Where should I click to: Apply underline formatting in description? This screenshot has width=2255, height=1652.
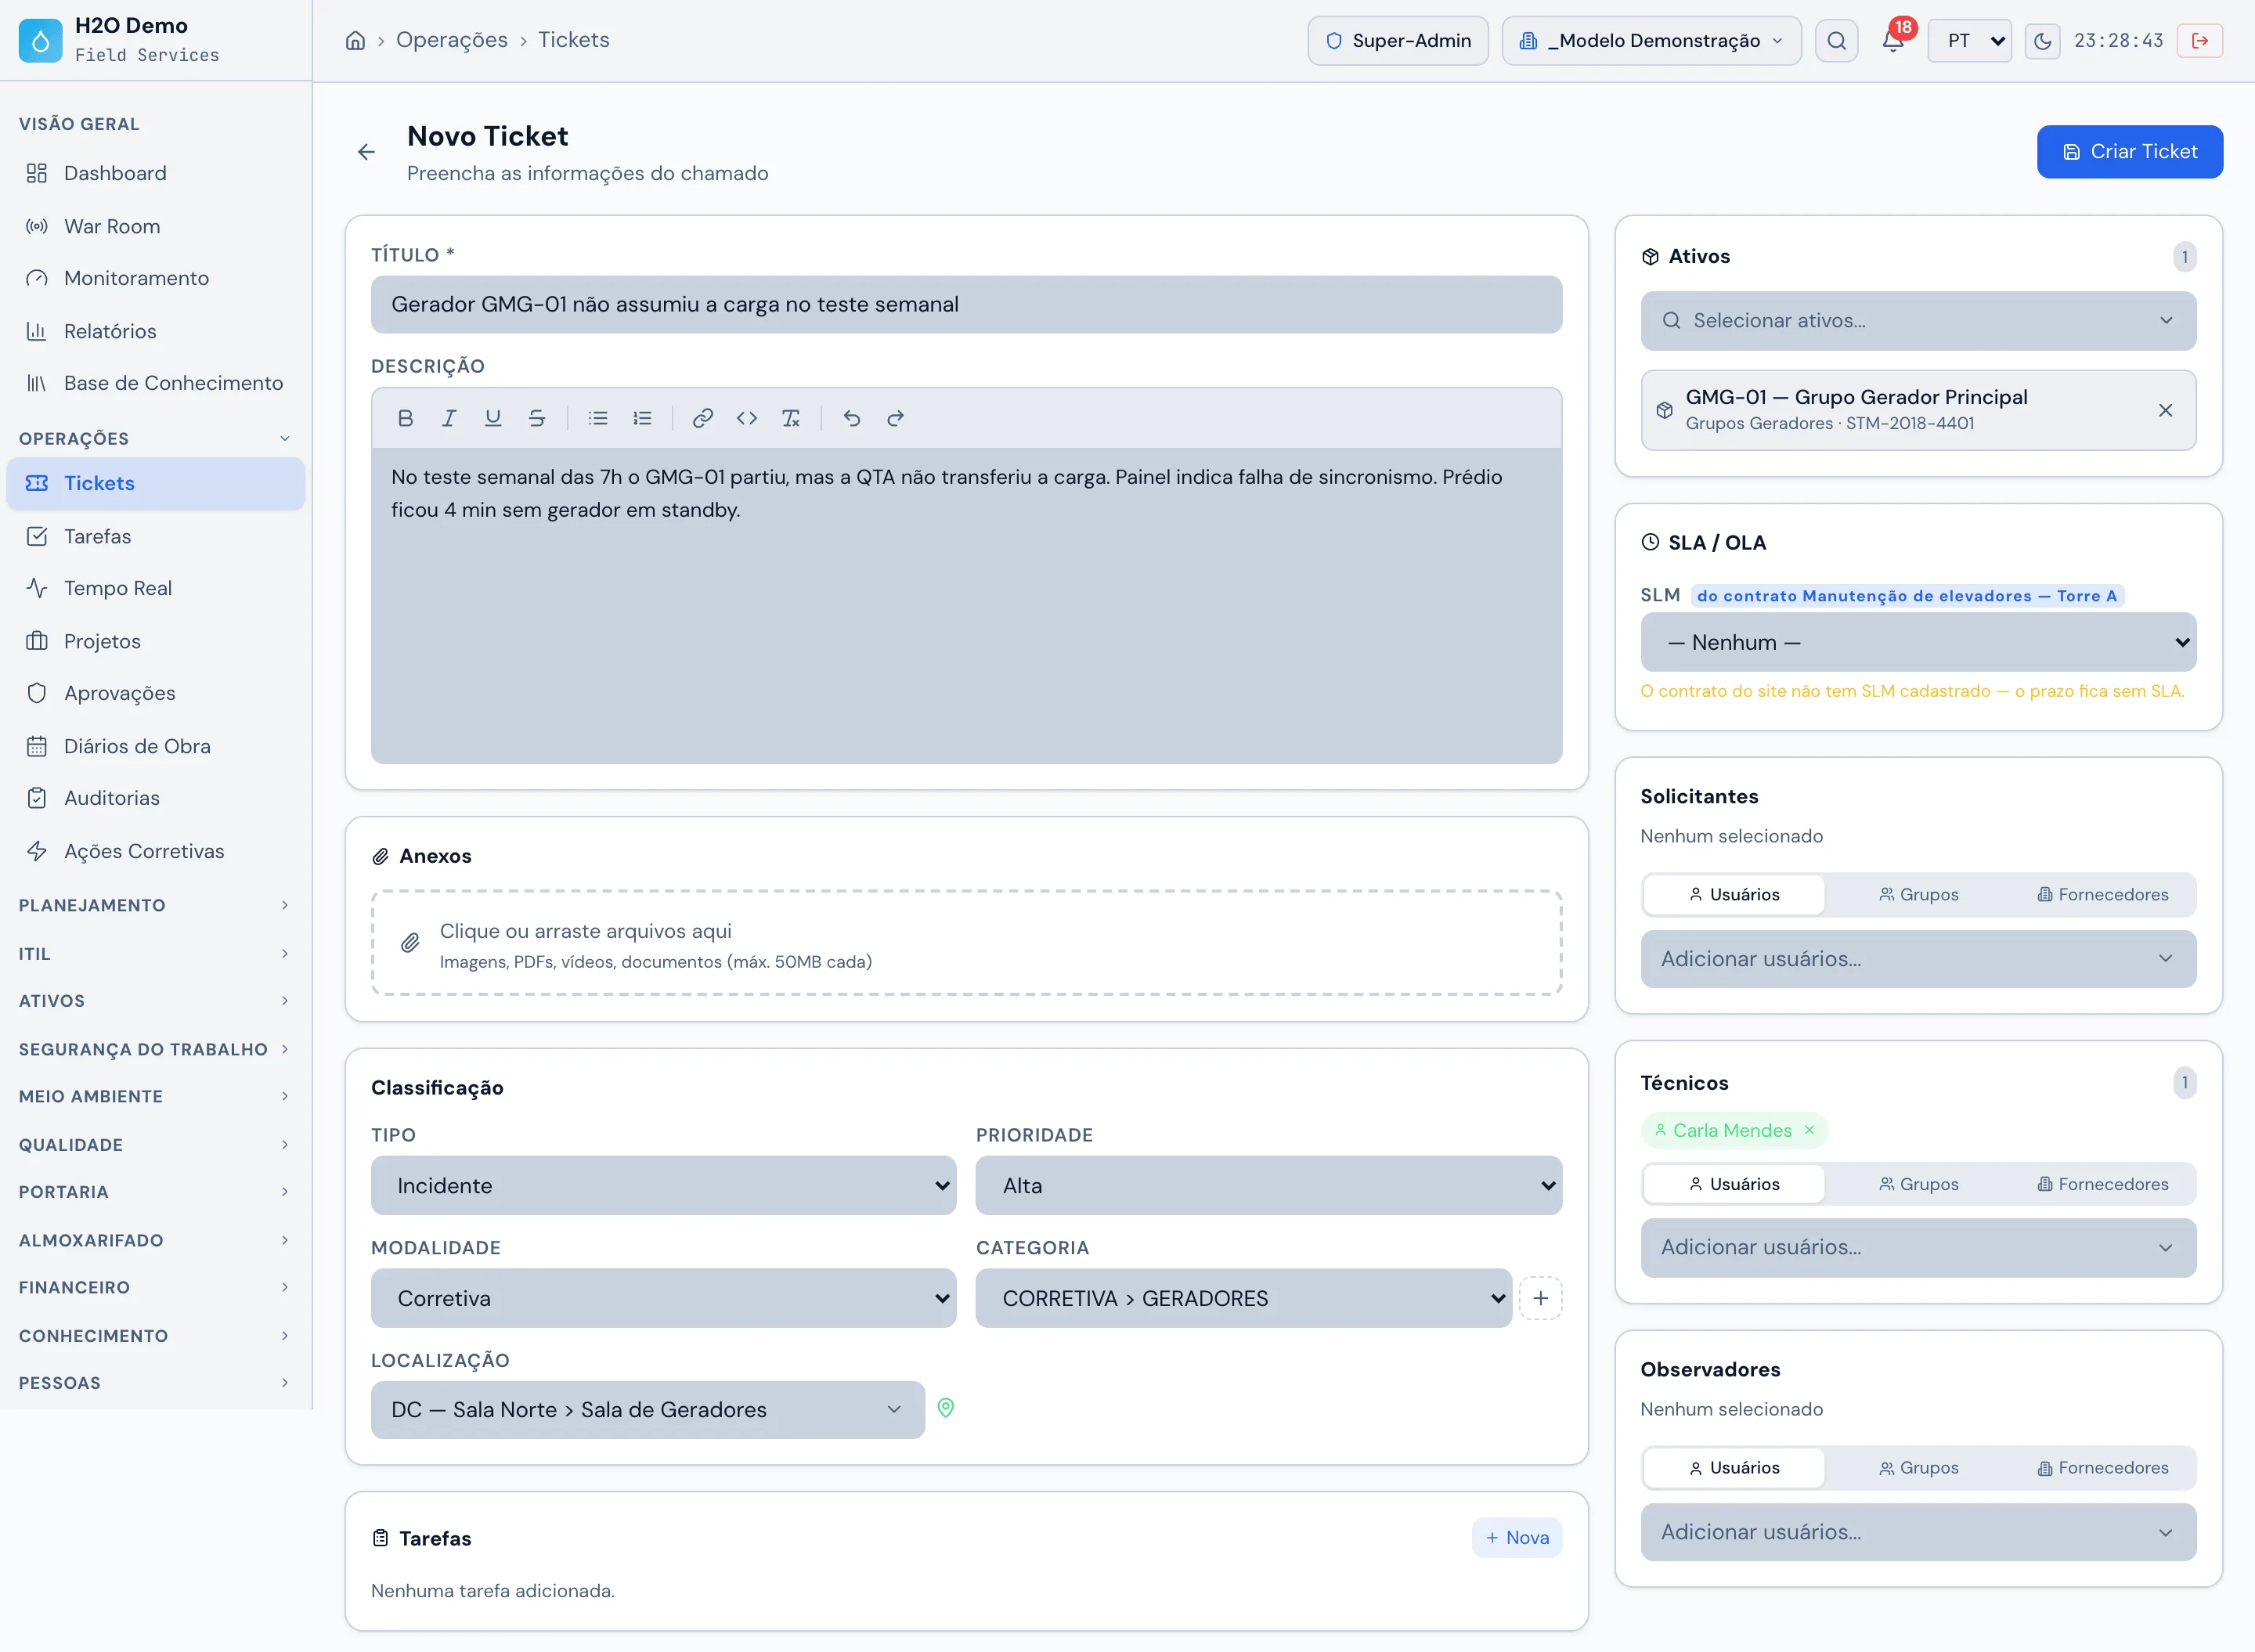pyautogui.click(x=493, y=418)
